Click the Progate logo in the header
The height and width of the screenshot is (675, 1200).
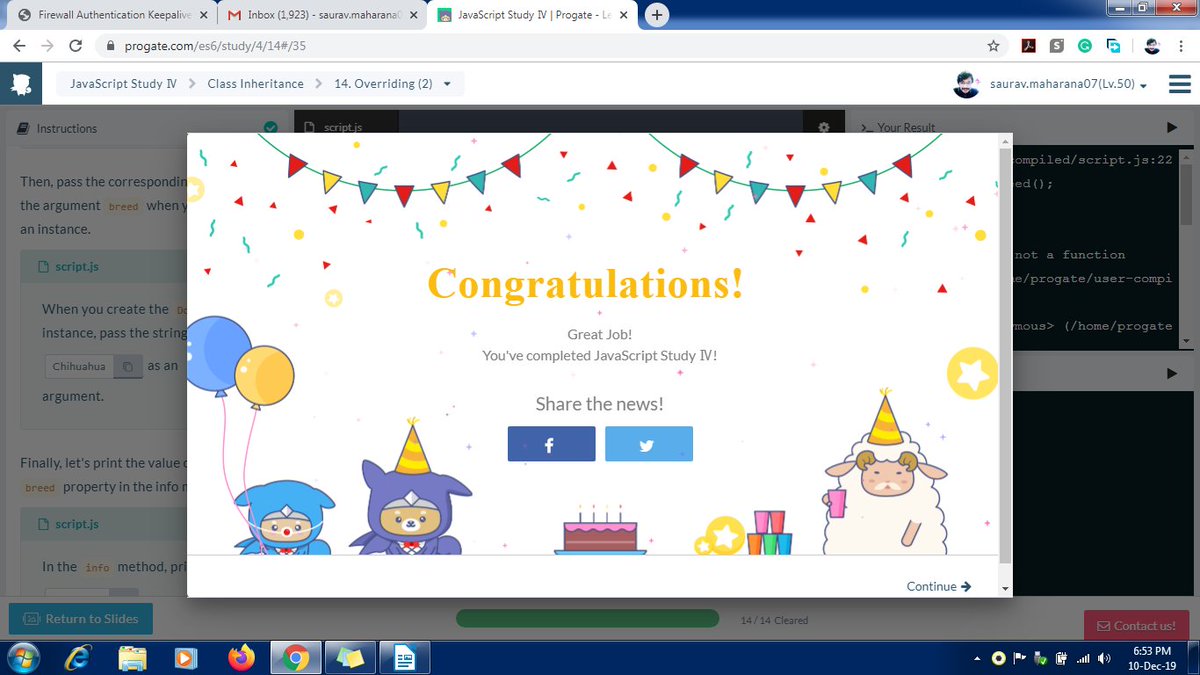pyautogui.click(x=20, y=85)
